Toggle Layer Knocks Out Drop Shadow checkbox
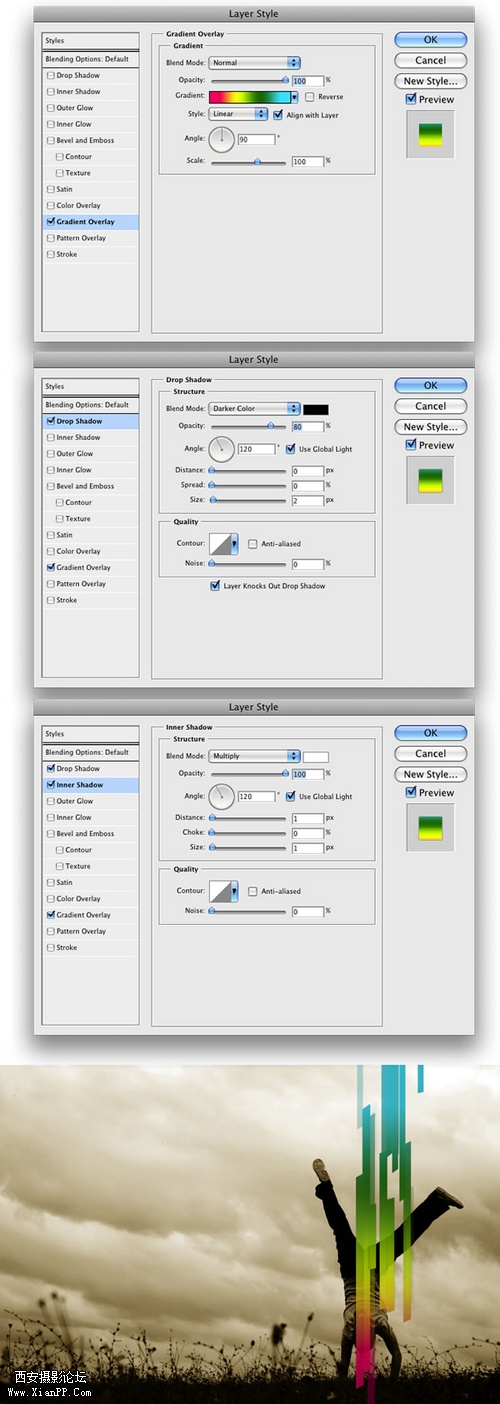Screen dimensions: 500x1404 coord(215,586)
